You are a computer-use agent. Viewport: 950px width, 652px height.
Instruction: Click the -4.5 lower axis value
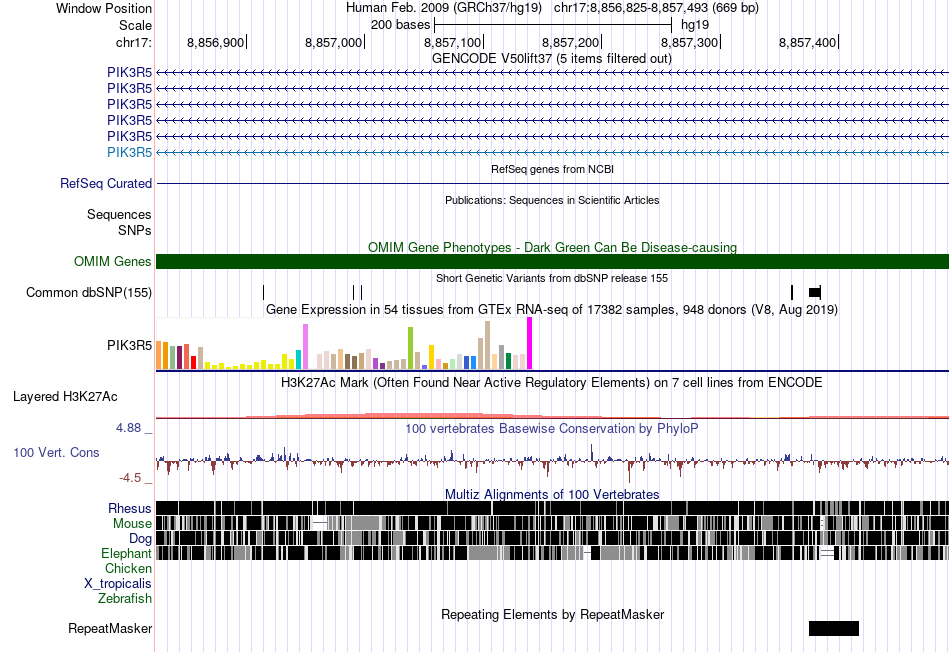tap(130, 478)
